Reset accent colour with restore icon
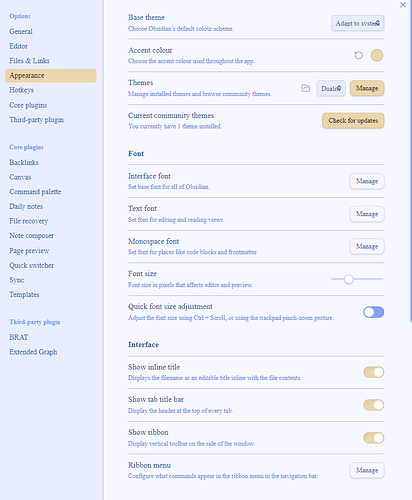Screen dimensions: 412x500 (359, 55)
